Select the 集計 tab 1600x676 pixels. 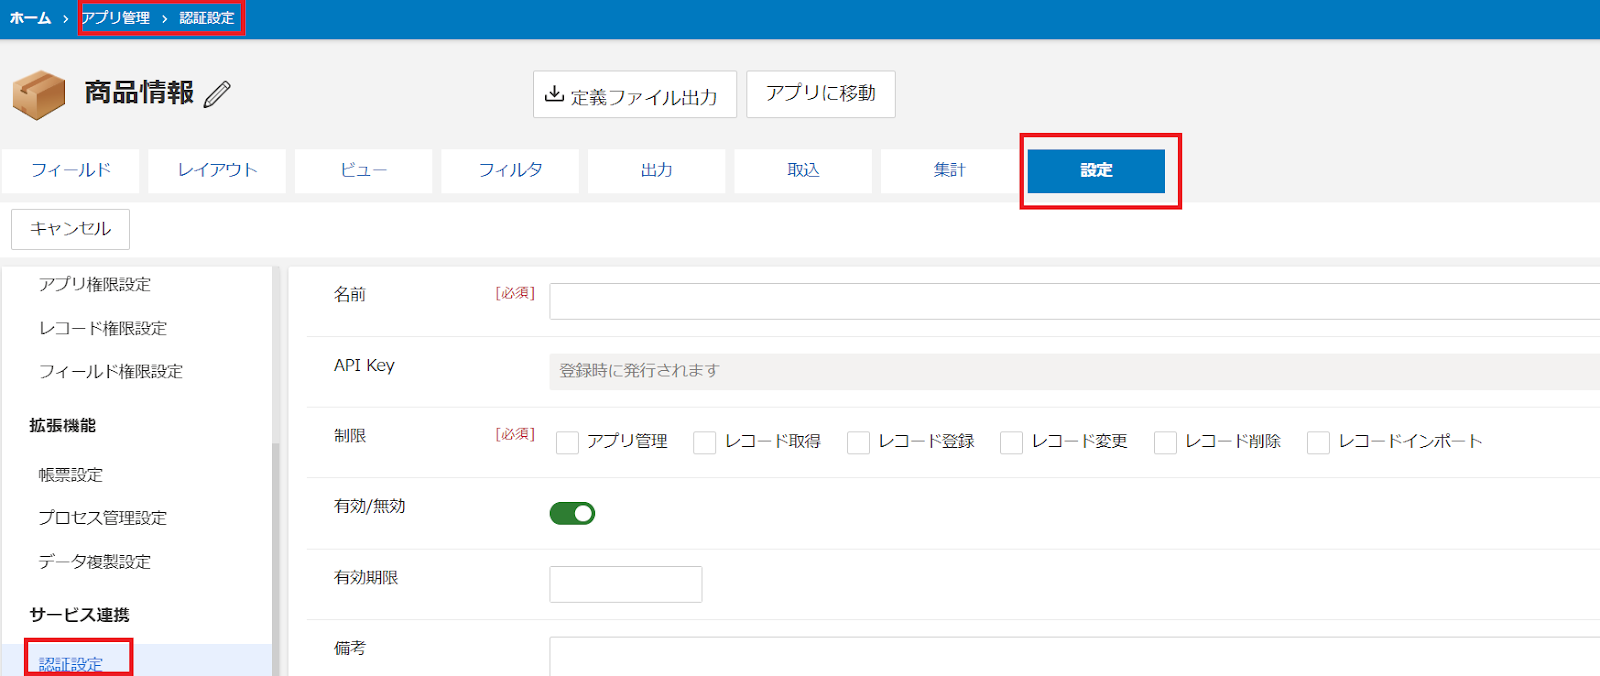click(949, 171)
